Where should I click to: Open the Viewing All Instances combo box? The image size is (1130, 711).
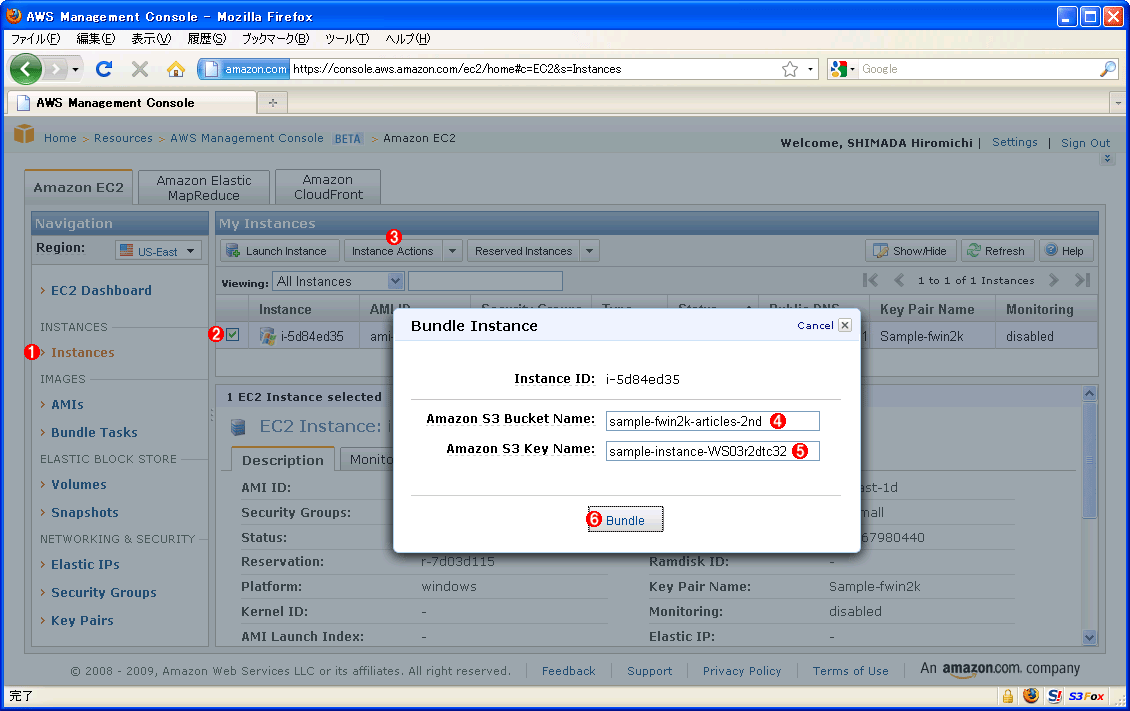point(337,281)
